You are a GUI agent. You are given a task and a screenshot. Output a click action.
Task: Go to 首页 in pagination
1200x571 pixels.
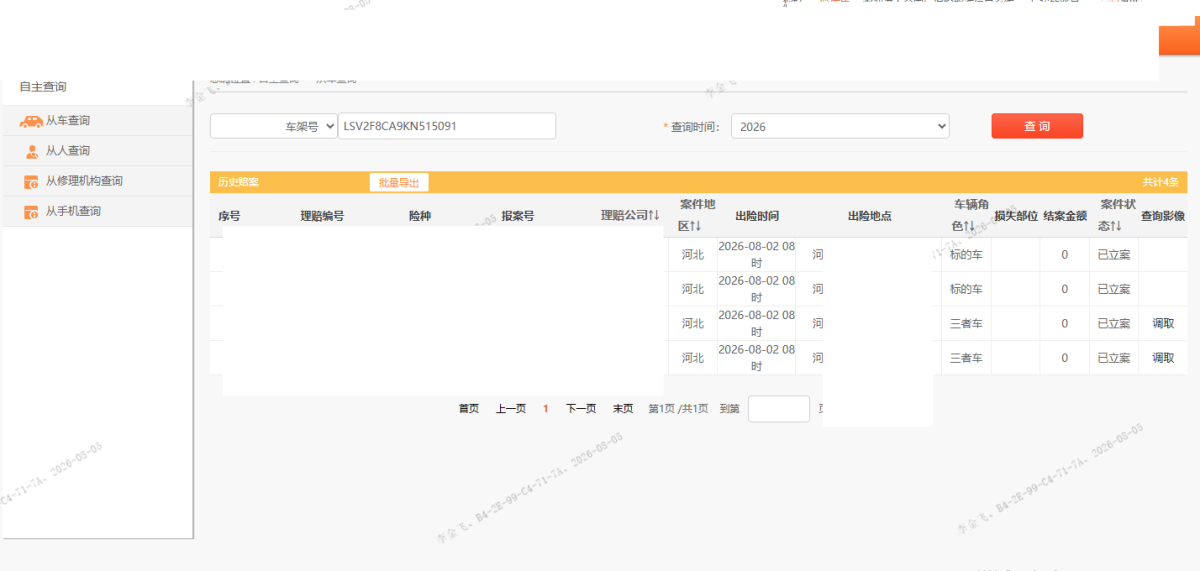click(x=469, y=408)
